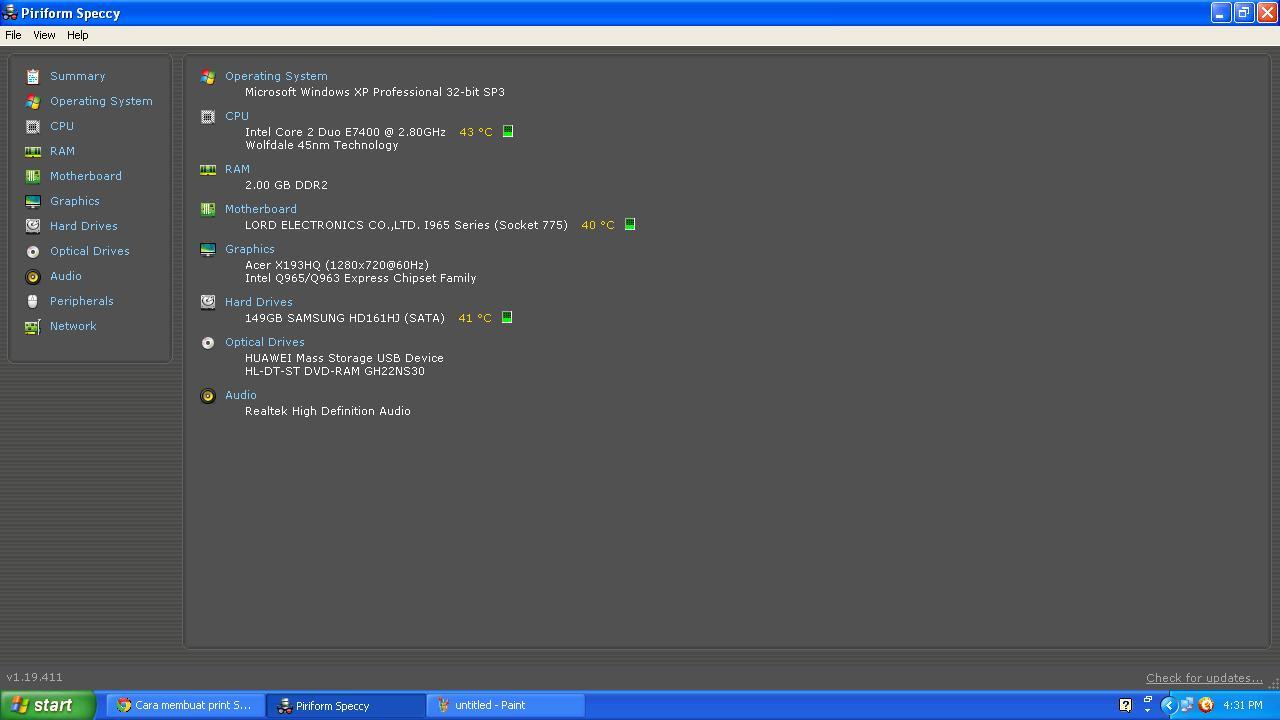Click the Windows flag icon in summary pane
The image size is (1280, 720).
pyautogui.click(x=208, y=76)
